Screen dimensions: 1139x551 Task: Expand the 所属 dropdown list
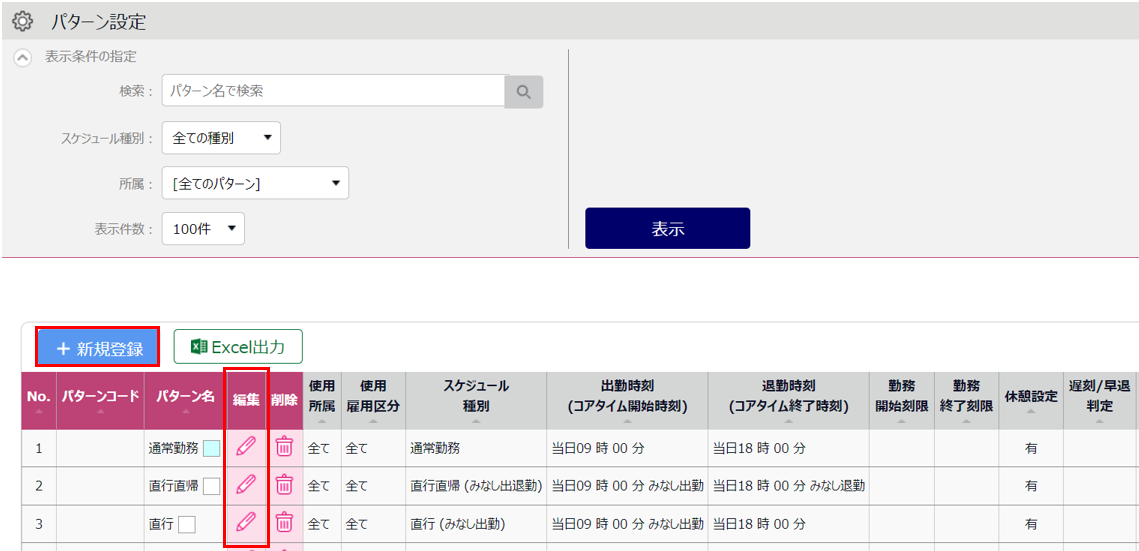(x=255, y=183)
